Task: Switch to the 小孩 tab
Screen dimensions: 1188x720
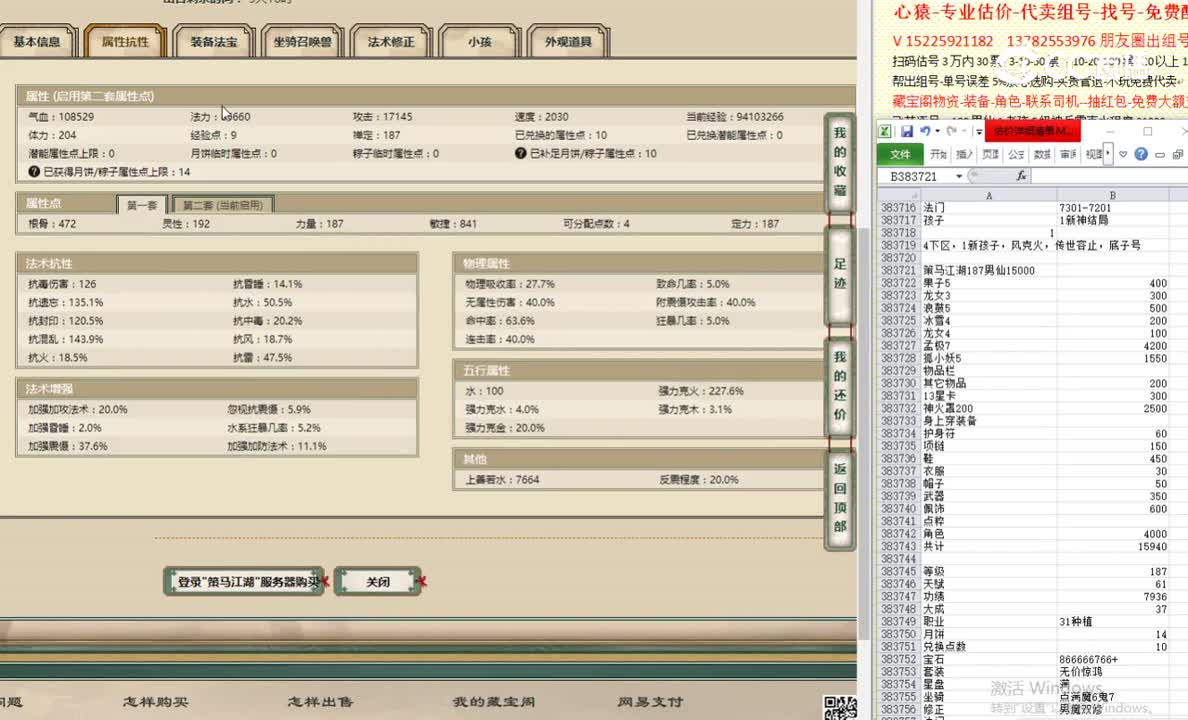Action: click(480, 42)
